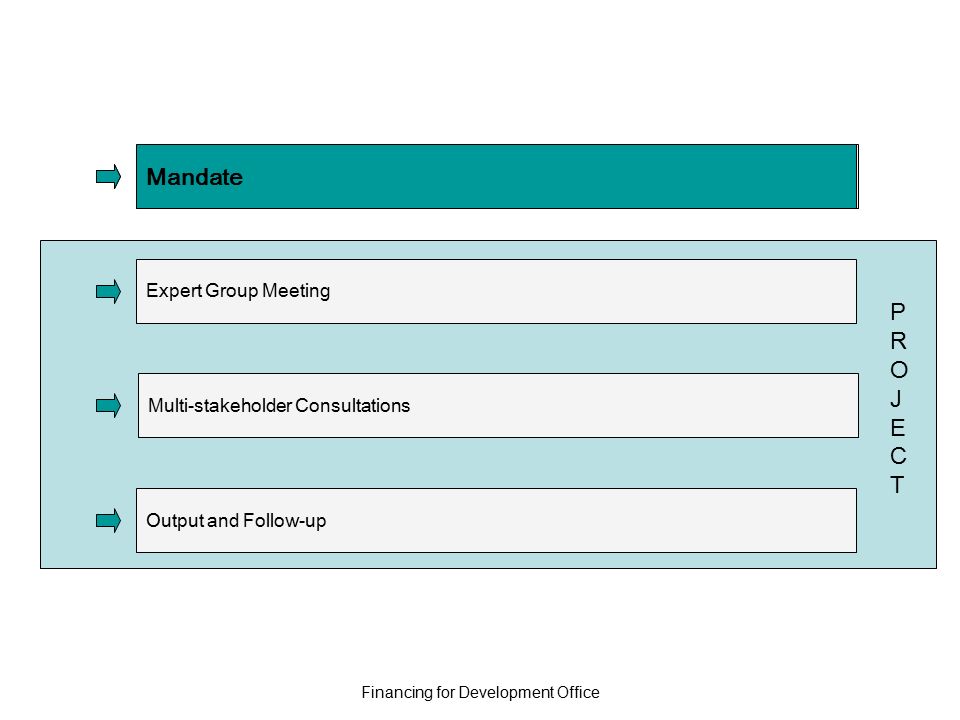The image size is (960, 720).
Task: Click the letter J in vertical PROJECT
Action: tap(896, 399)
